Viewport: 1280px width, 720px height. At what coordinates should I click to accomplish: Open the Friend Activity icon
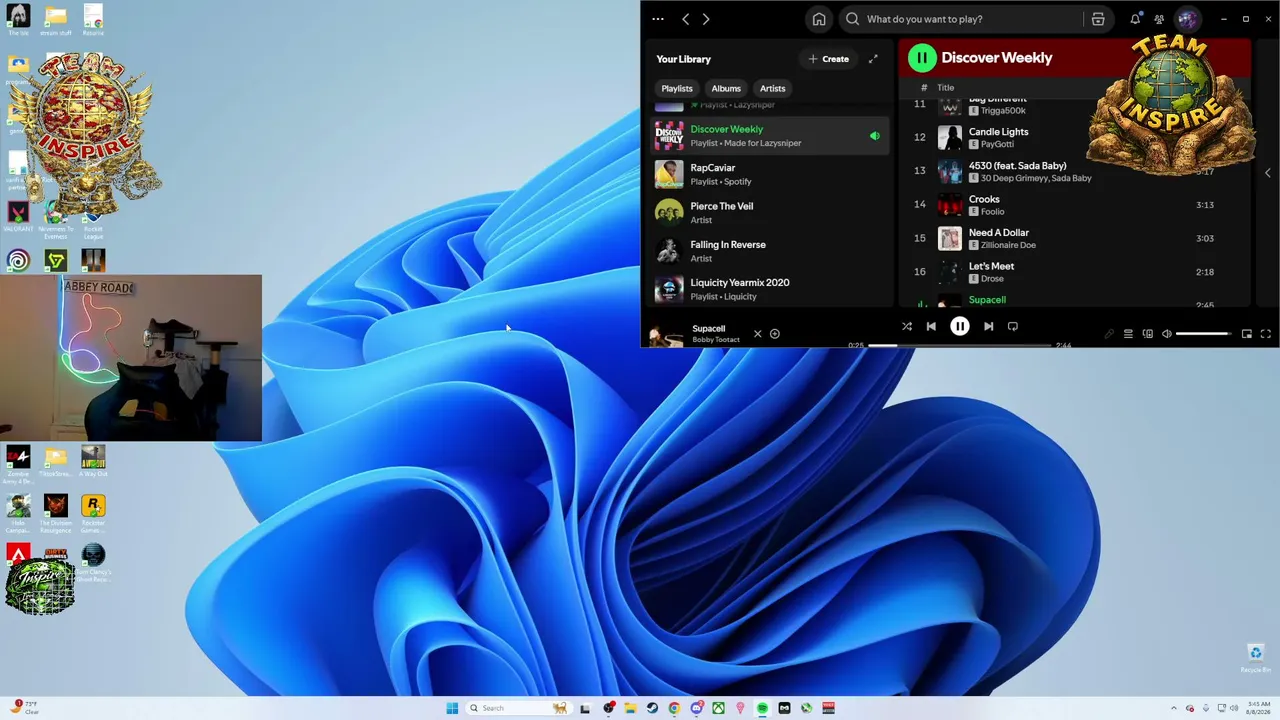coord(1159,19)
